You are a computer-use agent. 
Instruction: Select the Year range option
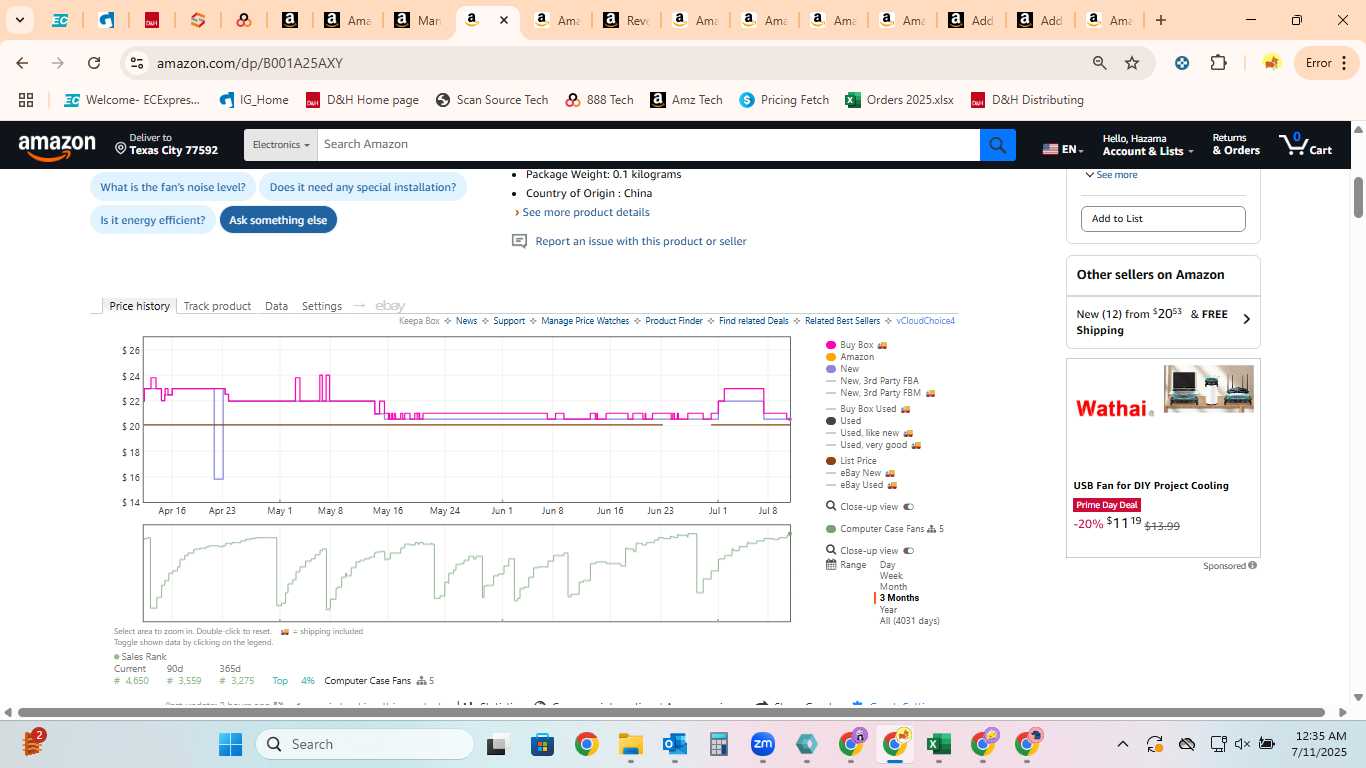point(888,610)
